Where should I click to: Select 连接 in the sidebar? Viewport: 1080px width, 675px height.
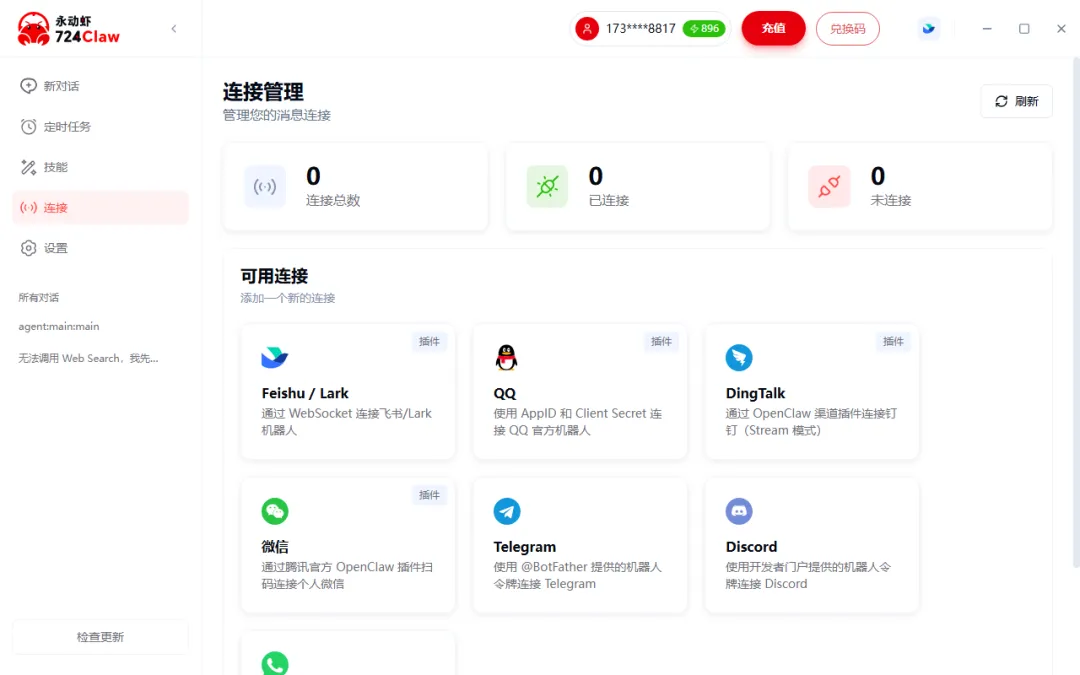(101, 207)
